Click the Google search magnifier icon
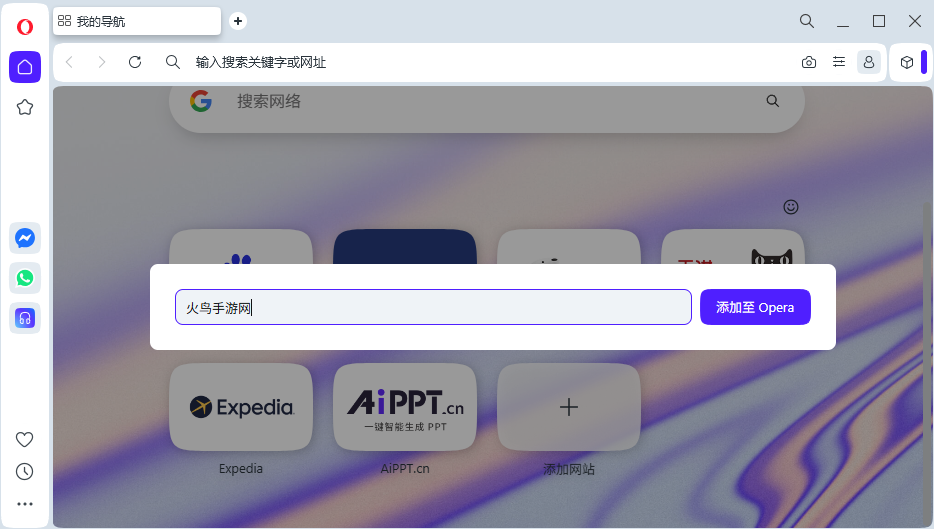The width and height of the screenshot is (934, 529). pyautogui.click(x=773, y=101)
